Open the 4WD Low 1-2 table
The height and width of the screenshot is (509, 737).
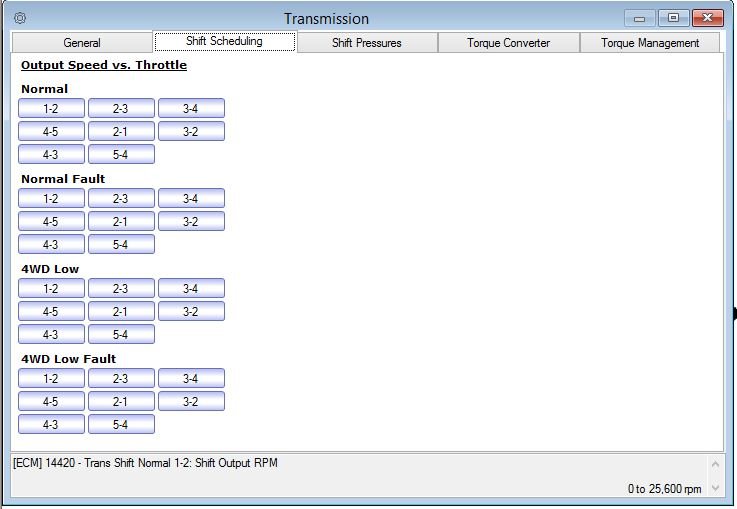(51, 289)
